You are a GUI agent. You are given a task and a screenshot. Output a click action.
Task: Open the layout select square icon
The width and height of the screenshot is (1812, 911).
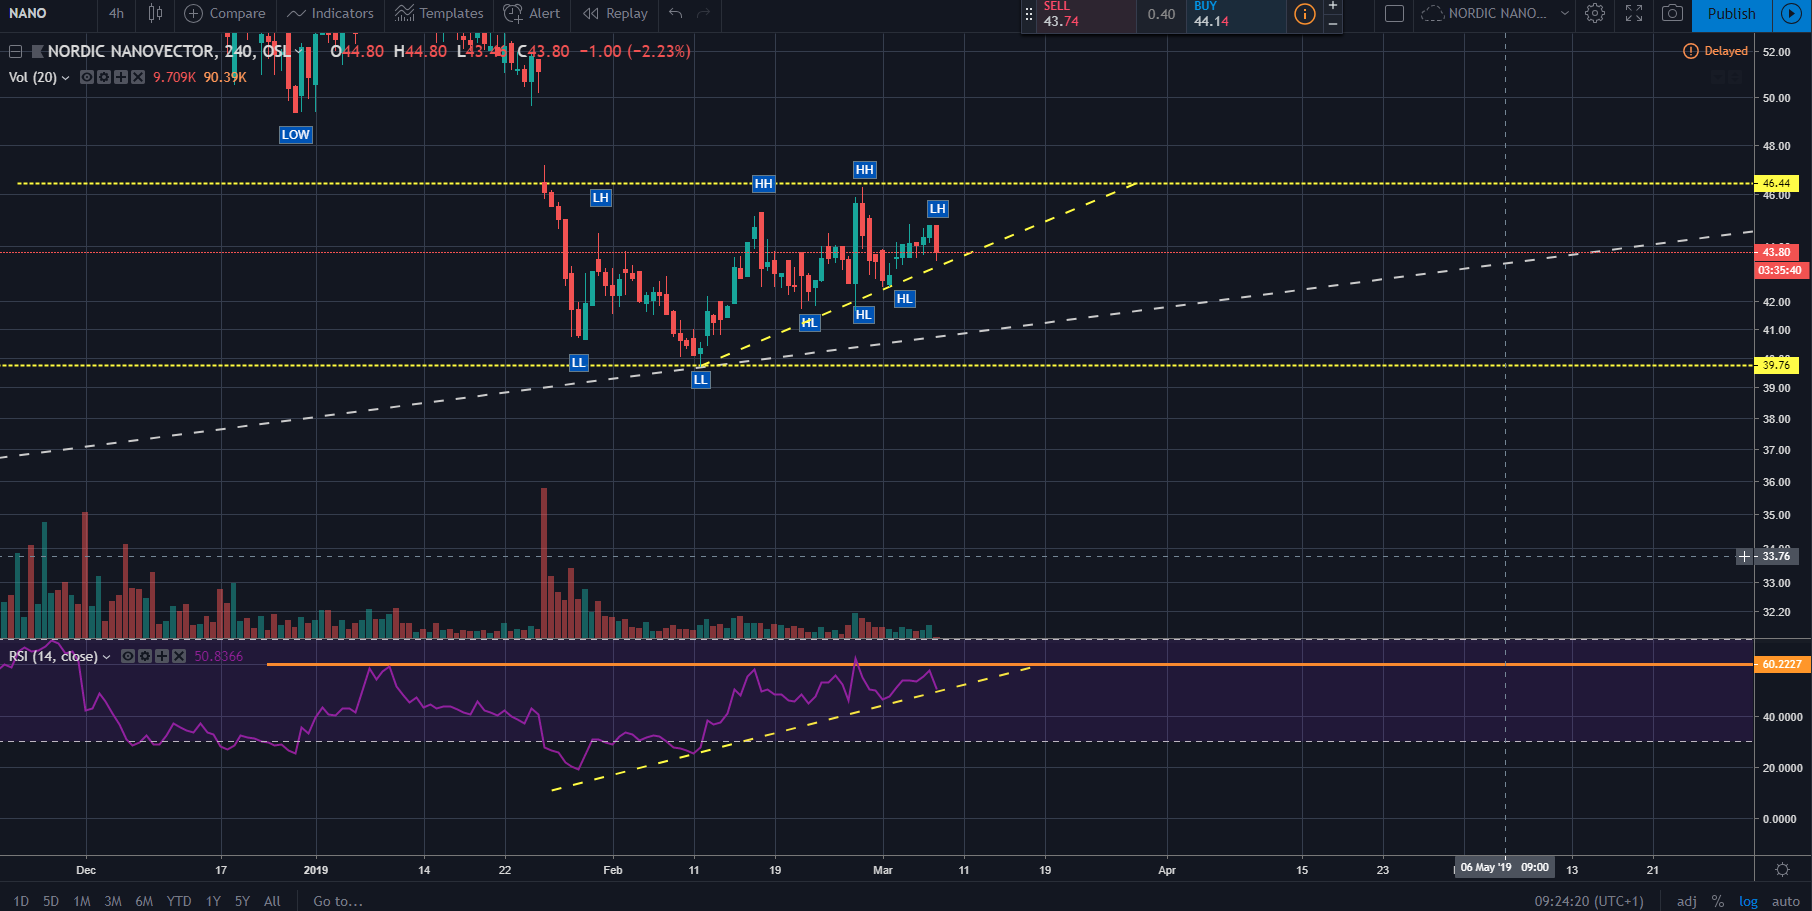[x=1394, y=13]
